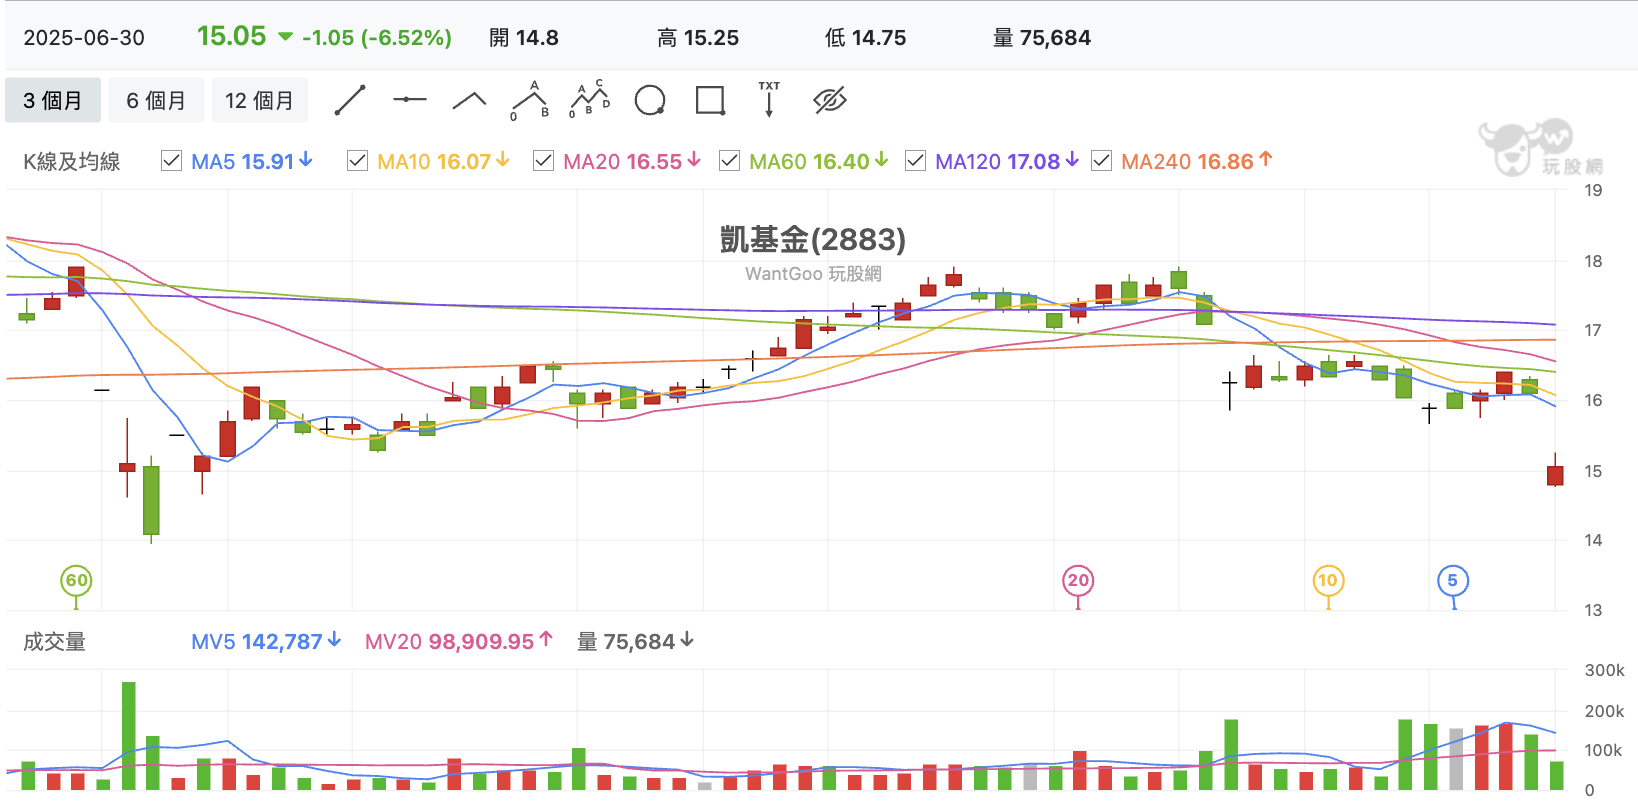Uncheck the MA10 moving average checkbox
This screenshot has width=1638, height=804.
coord(357,161)
